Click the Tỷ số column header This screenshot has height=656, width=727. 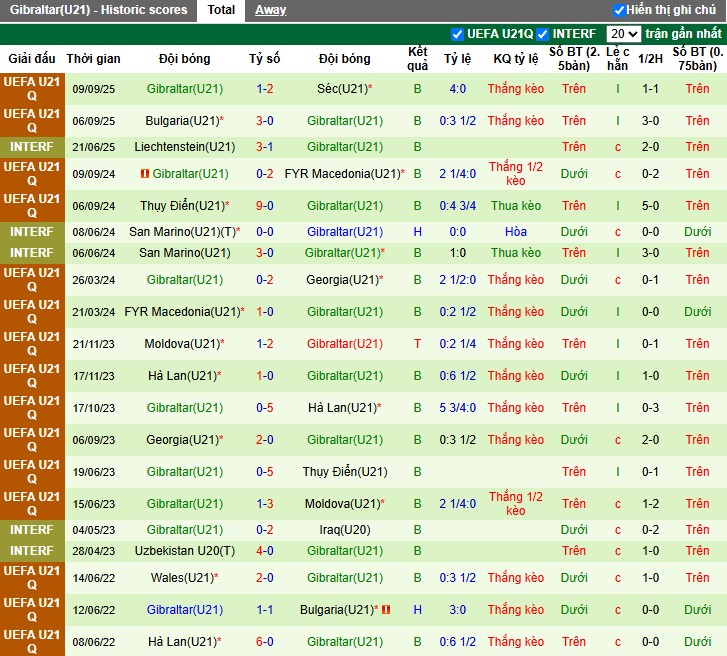tap(265, 59)
